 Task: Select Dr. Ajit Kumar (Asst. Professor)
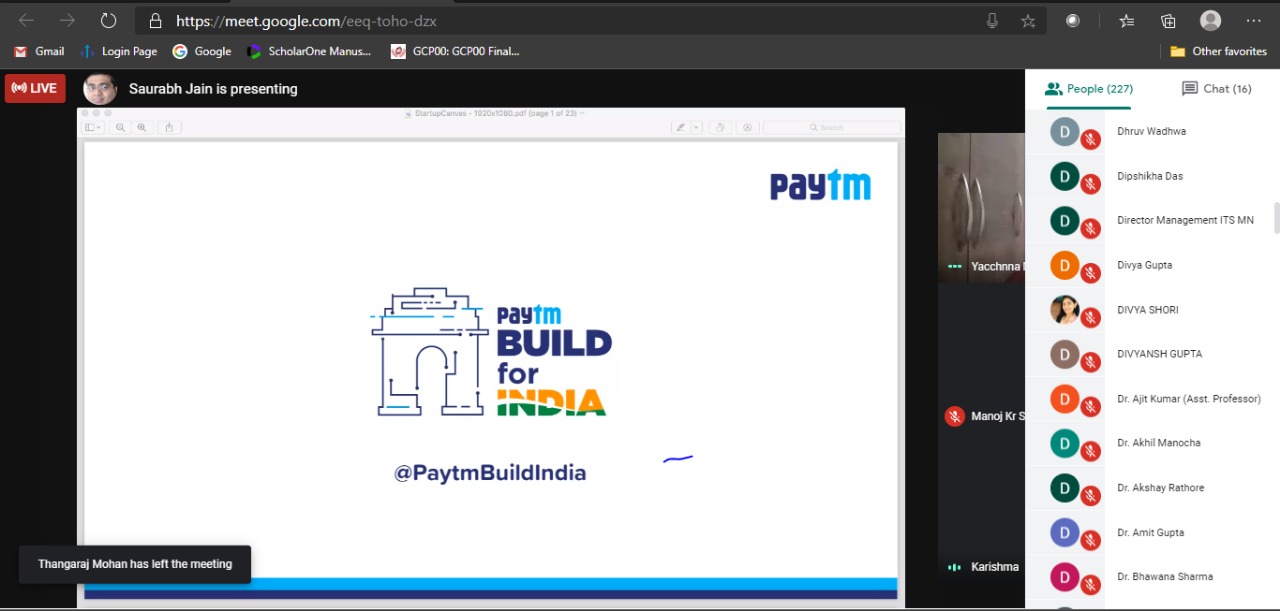[x=1189, y=399]
